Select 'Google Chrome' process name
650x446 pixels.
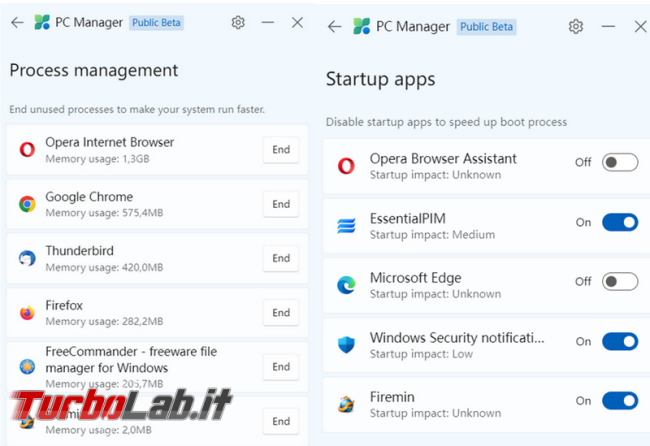point(89,196)
